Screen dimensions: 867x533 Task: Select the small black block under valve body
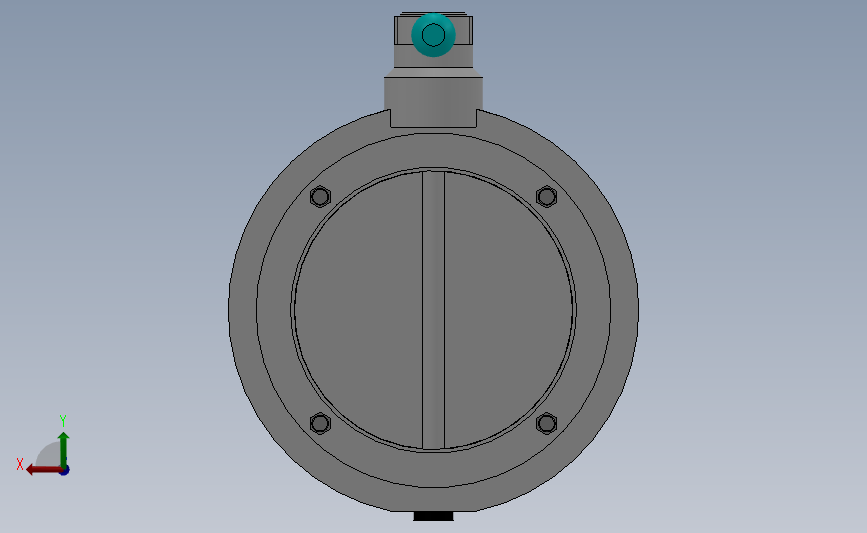pos(434,516)
